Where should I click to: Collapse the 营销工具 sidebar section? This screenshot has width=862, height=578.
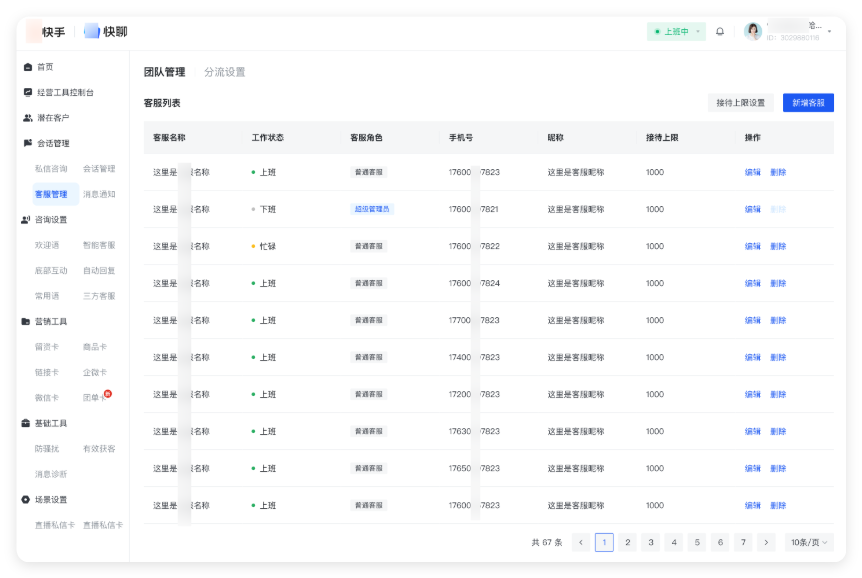coord(52,321)
